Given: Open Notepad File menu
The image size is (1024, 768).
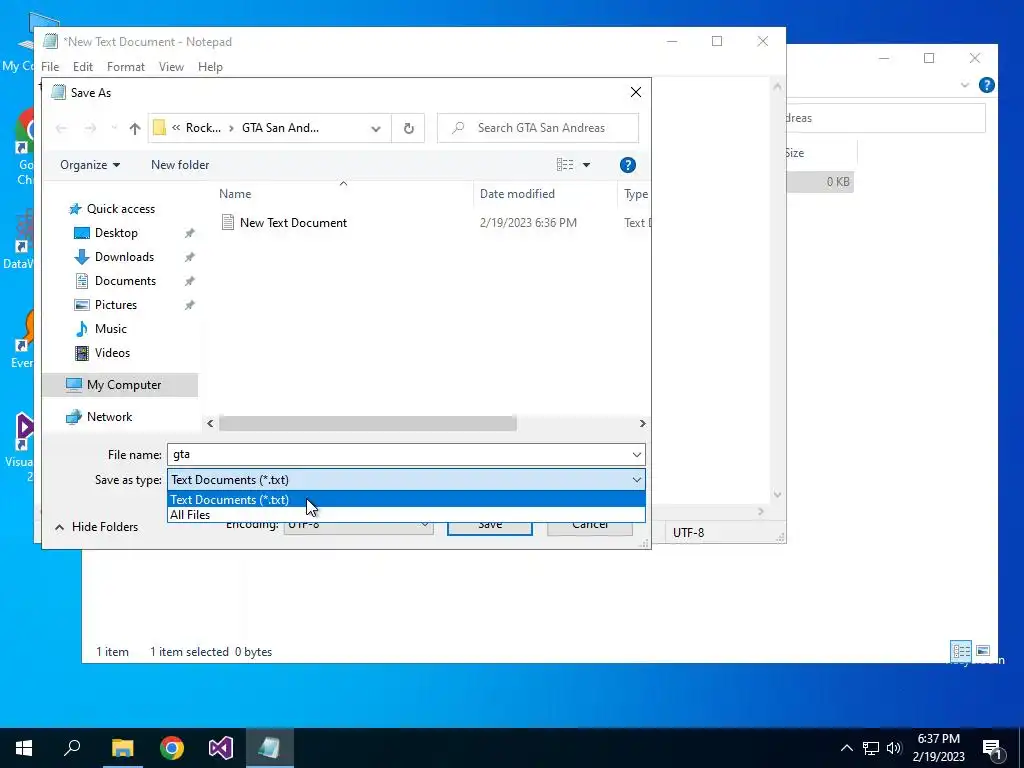Looking at the screenshot, I should [50, 67].
